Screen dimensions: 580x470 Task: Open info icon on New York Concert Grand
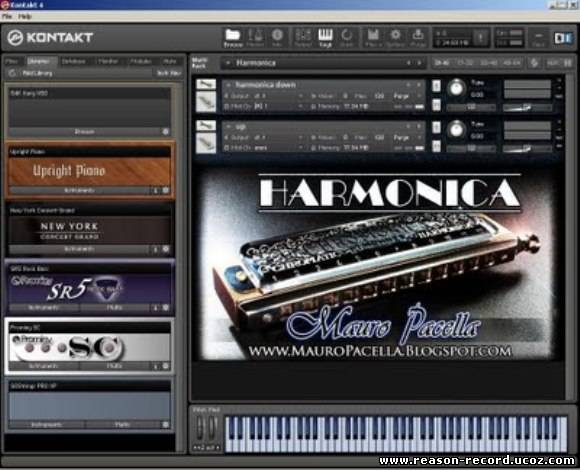point(156,249)
